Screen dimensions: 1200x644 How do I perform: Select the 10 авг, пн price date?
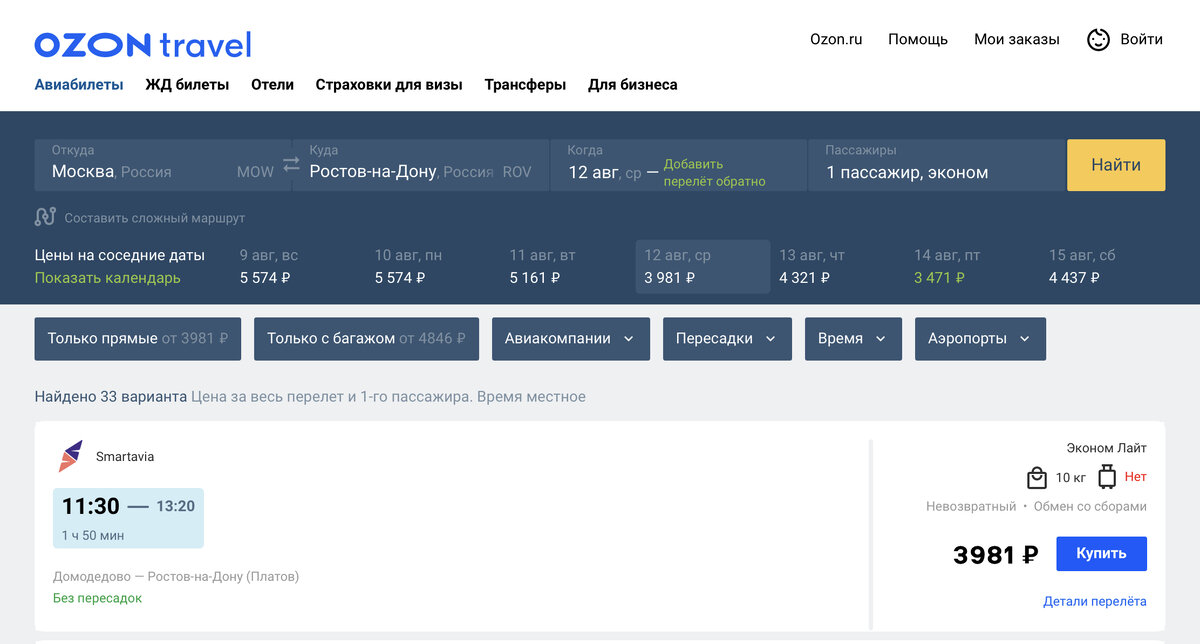tap(432, 266)
